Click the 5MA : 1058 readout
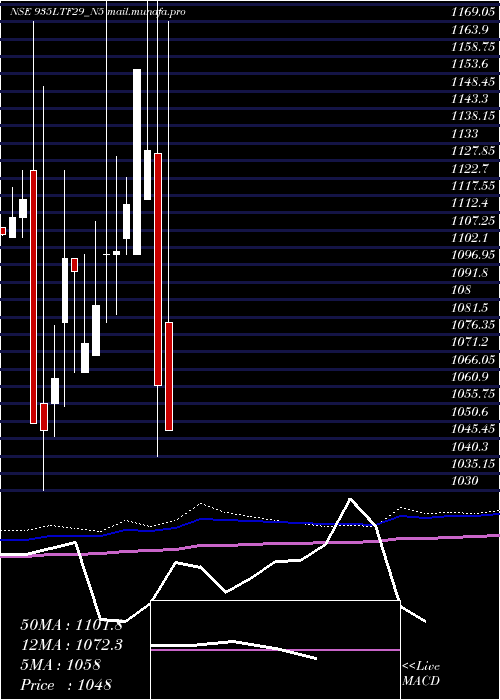This screenshot has width=500, height=700. click(60, 665)
